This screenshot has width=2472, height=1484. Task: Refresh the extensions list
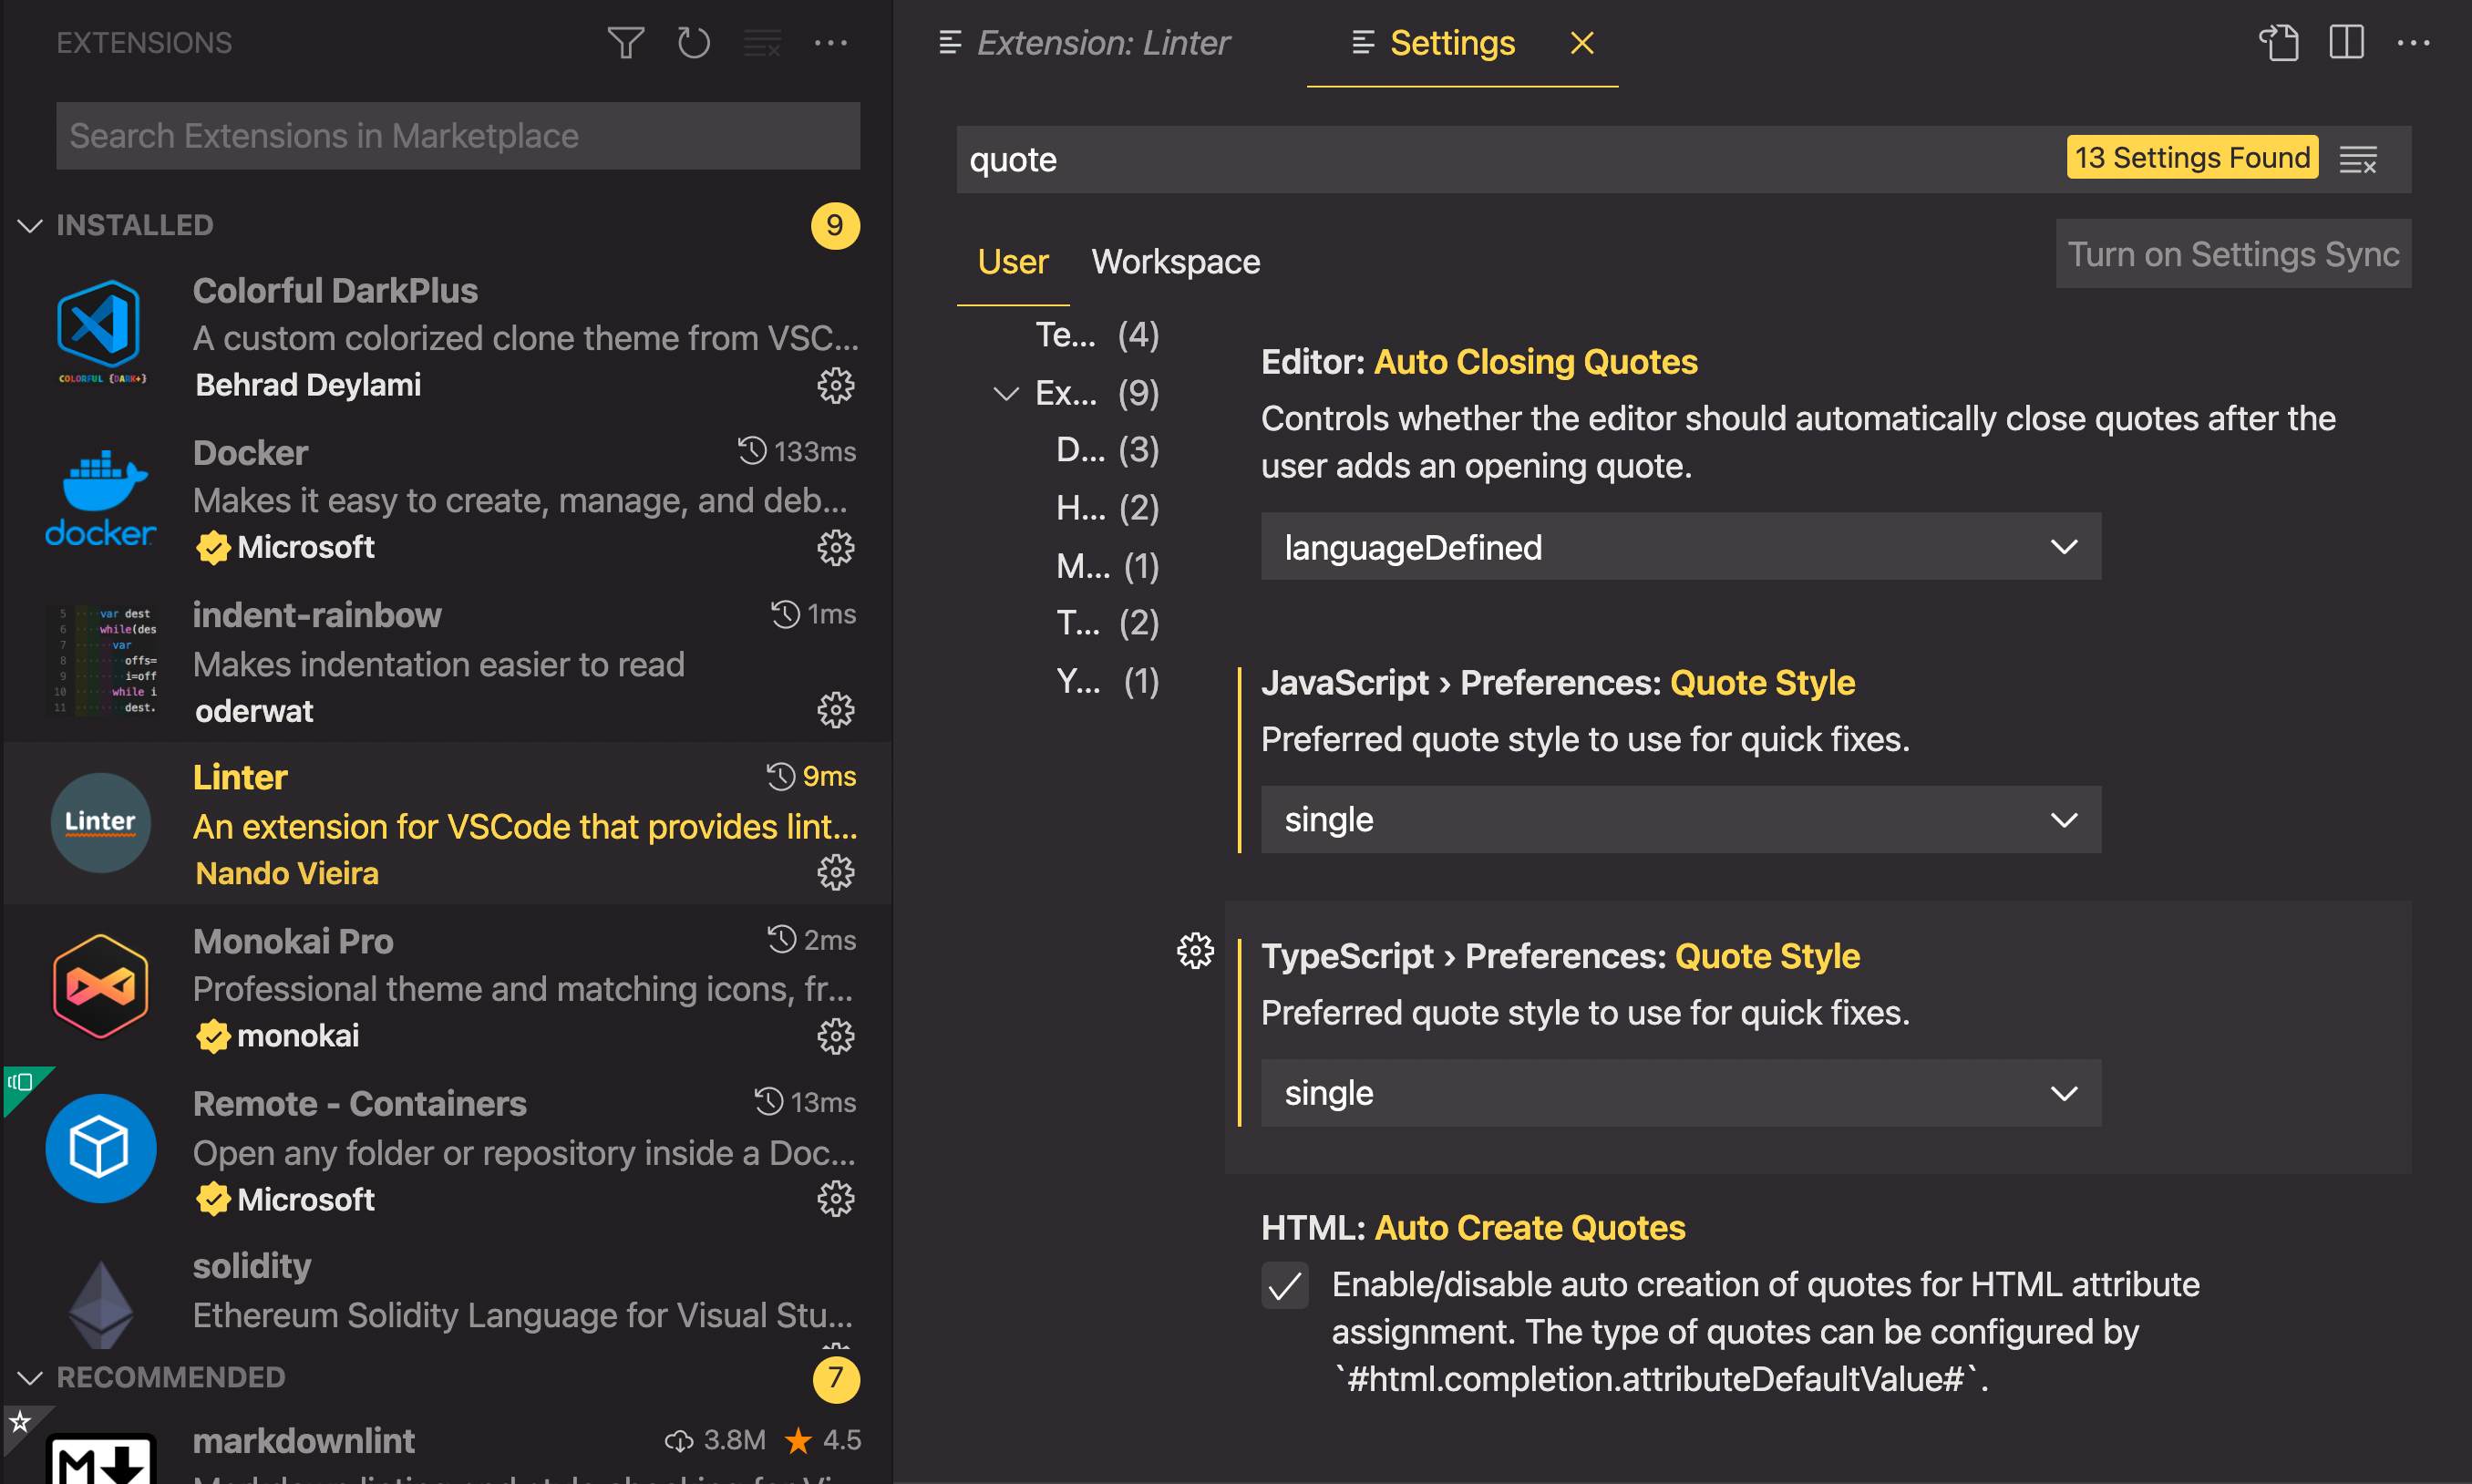click(x=694, y=42)
